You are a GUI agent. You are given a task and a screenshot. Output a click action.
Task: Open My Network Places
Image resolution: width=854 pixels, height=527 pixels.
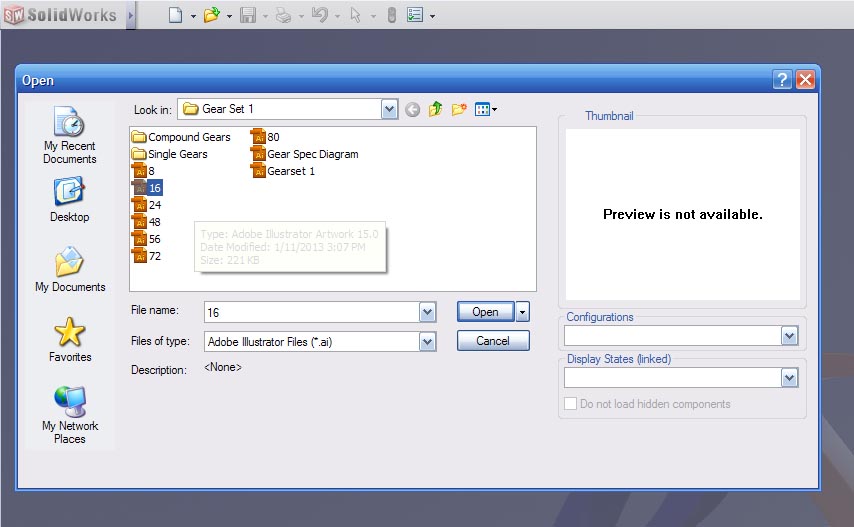point(70,415)
